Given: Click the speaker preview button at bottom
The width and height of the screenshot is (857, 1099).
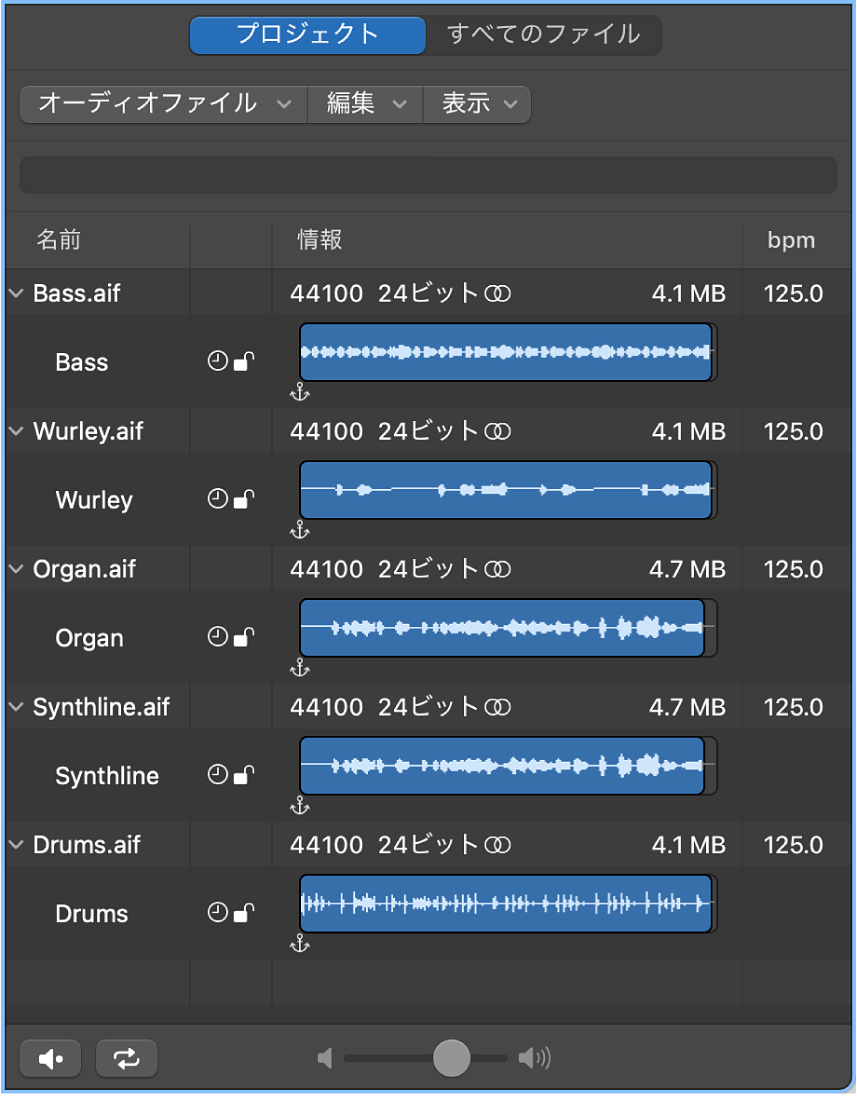Looking at the screenshot, I should [51, 1058].
